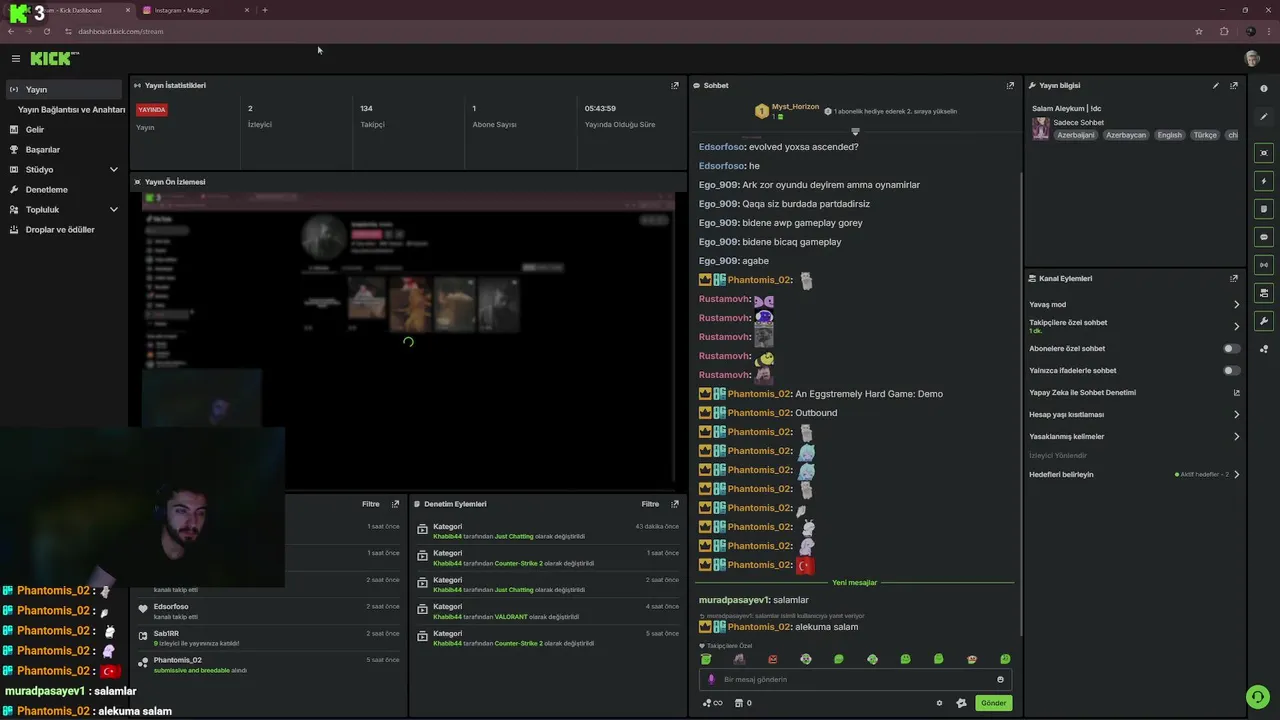Image resolution: width=1280 pixels, height=720 pixels.
Task: Open Takipçilere özel sohbet options
Action: click(1135, 326)
